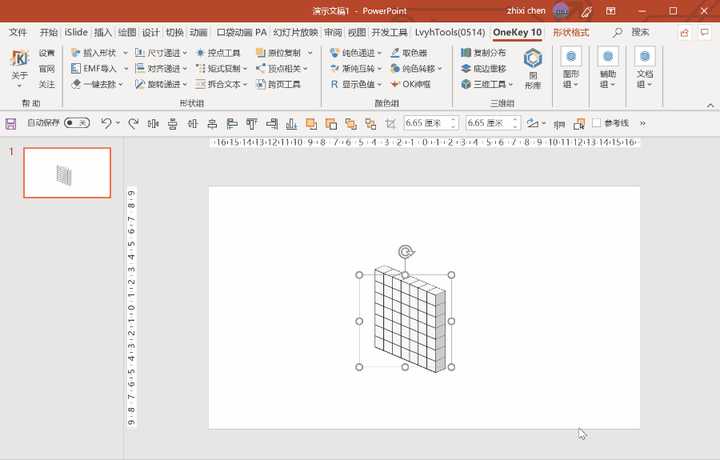The width and height of the screenshot is (720, 460).
Task: Click the OK神框 tool
Action: pos(411,84)
